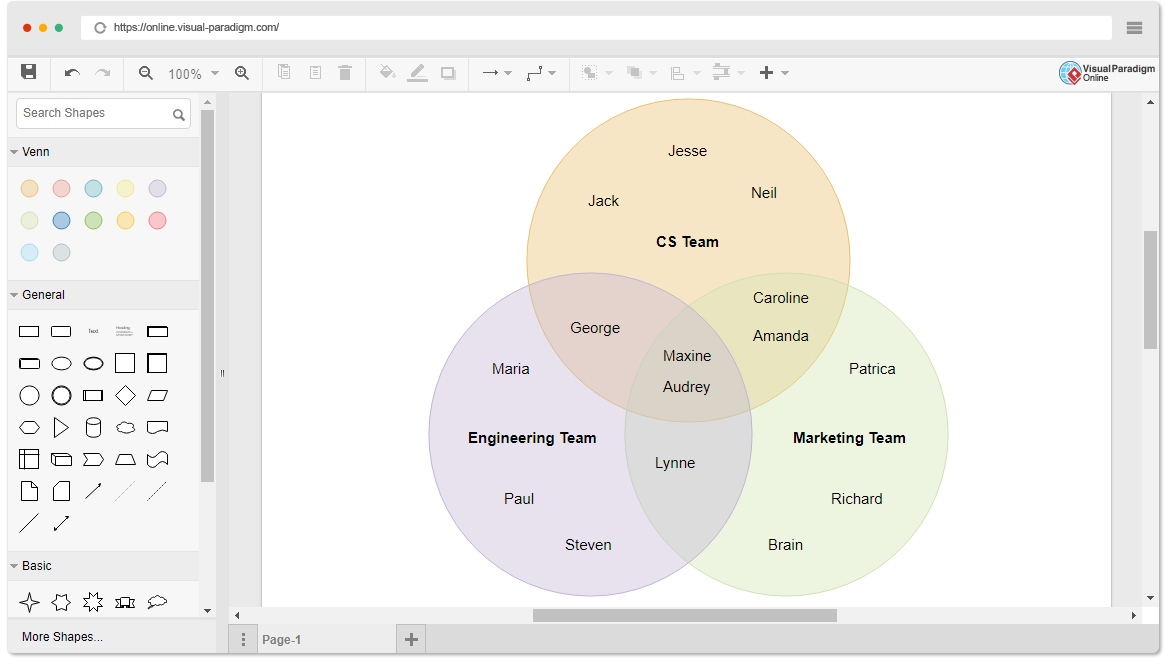The image size is (1170, 665).
Task: Select the parallelogram shape in General
Action: point(157,395)
